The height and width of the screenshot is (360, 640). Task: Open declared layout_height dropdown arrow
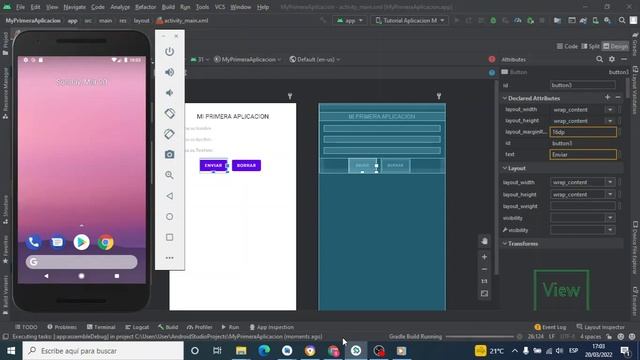(x=610, y=121)
